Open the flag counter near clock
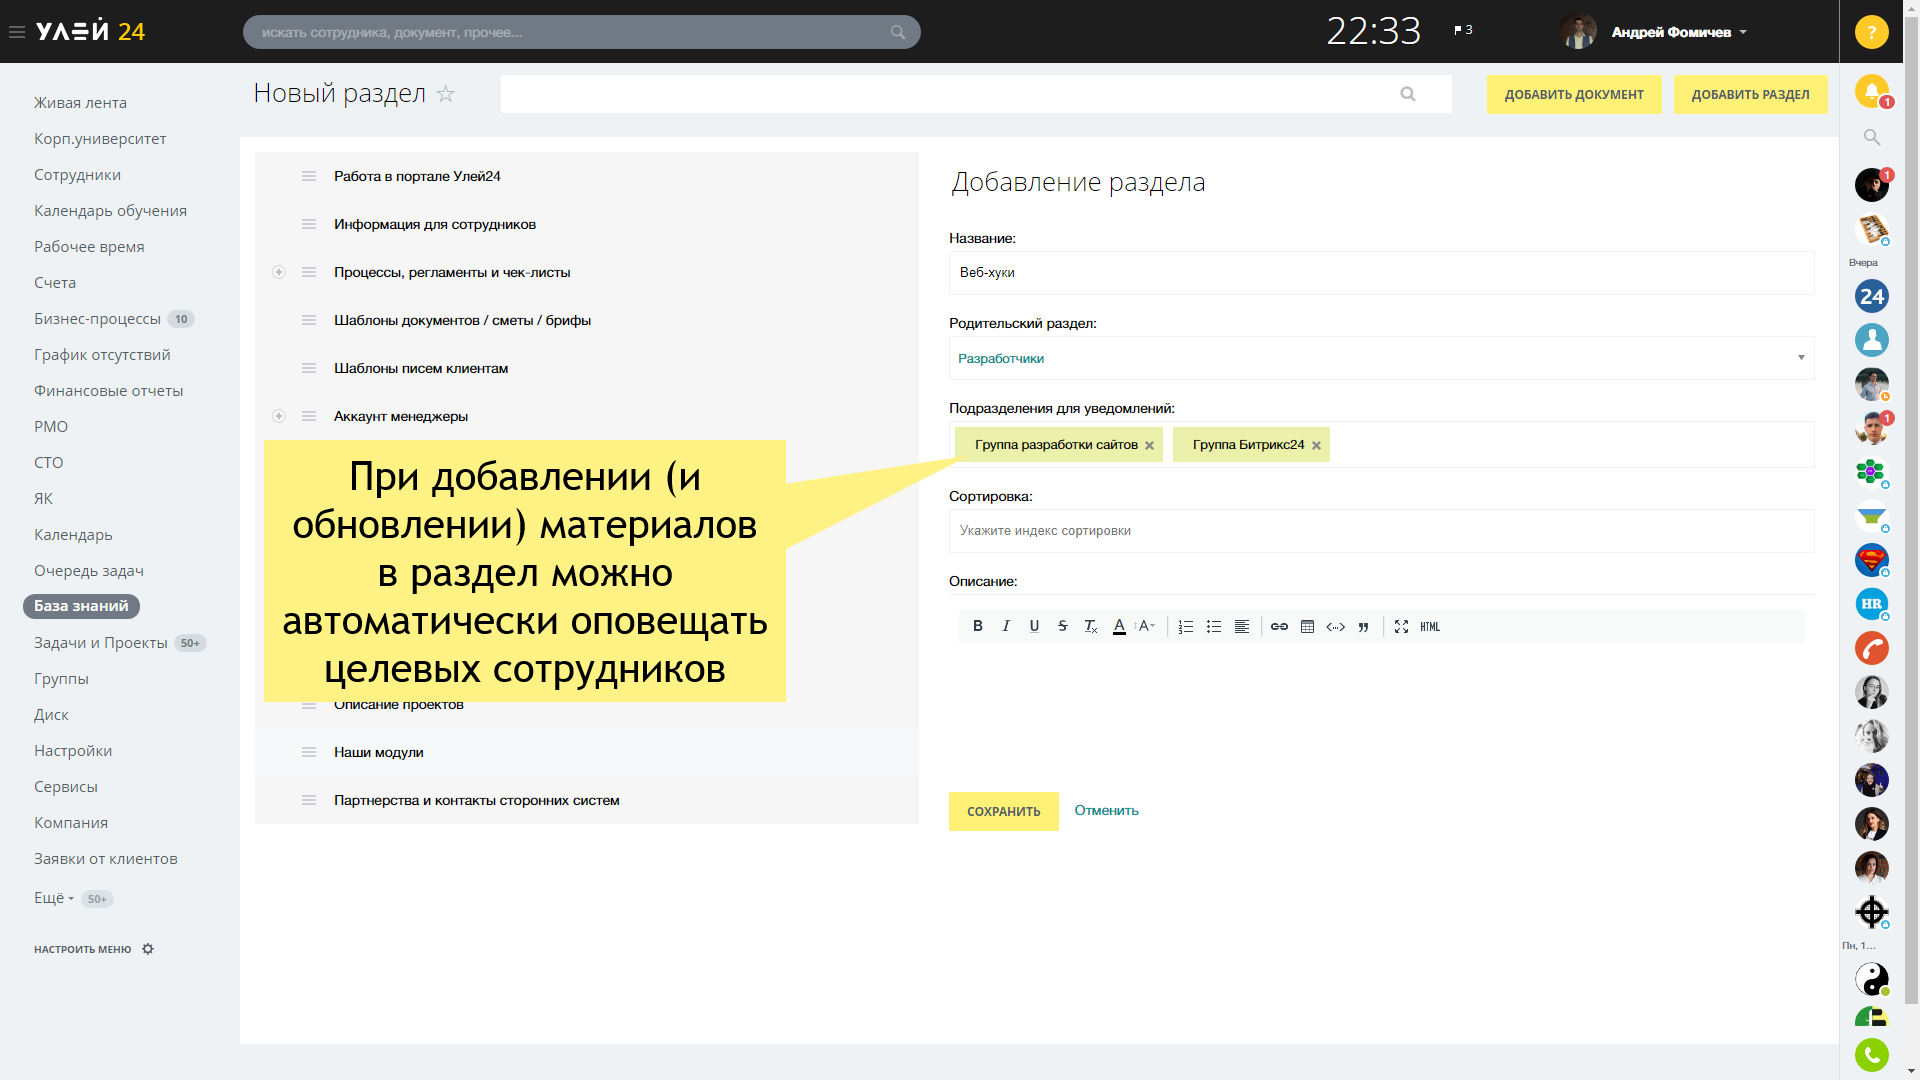Image resolution: width=1920 pixels, height=1080 pixels. point(1463,30)
